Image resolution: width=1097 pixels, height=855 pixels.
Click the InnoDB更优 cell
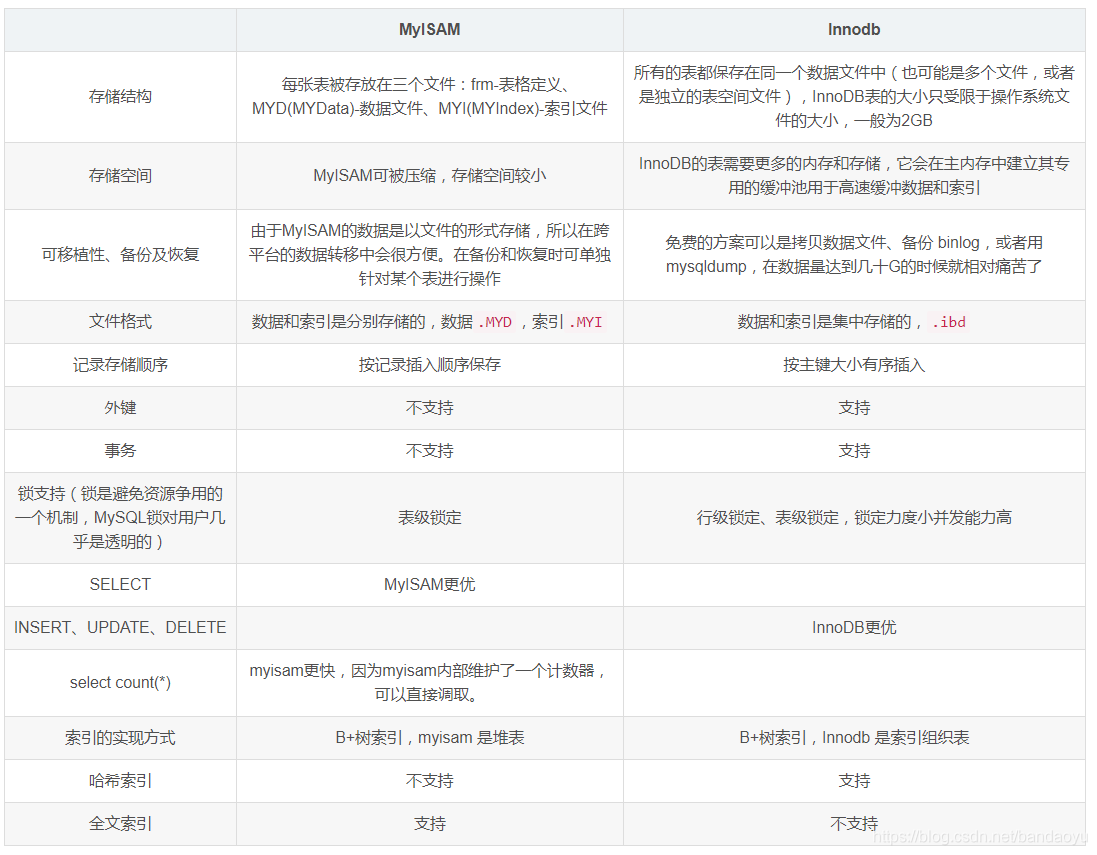854,628
